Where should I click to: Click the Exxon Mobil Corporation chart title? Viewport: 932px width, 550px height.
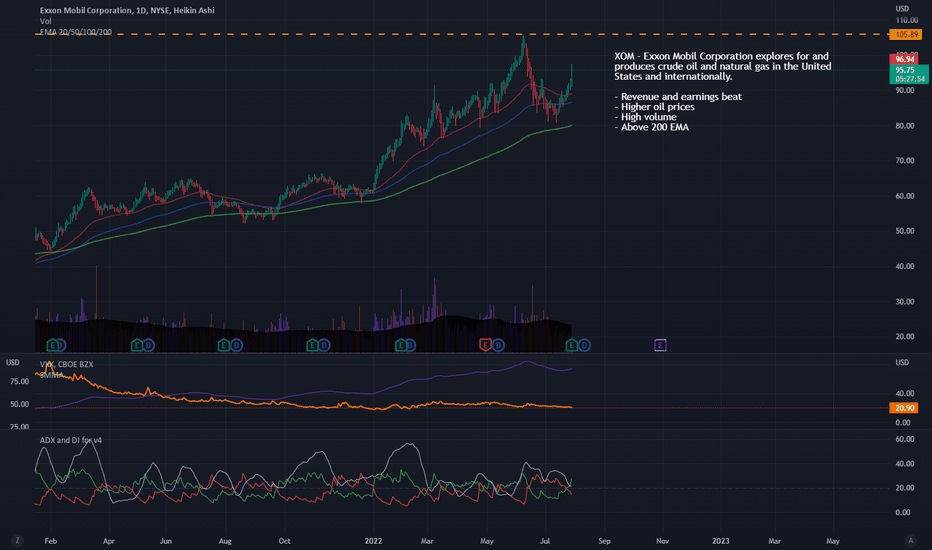127,10
